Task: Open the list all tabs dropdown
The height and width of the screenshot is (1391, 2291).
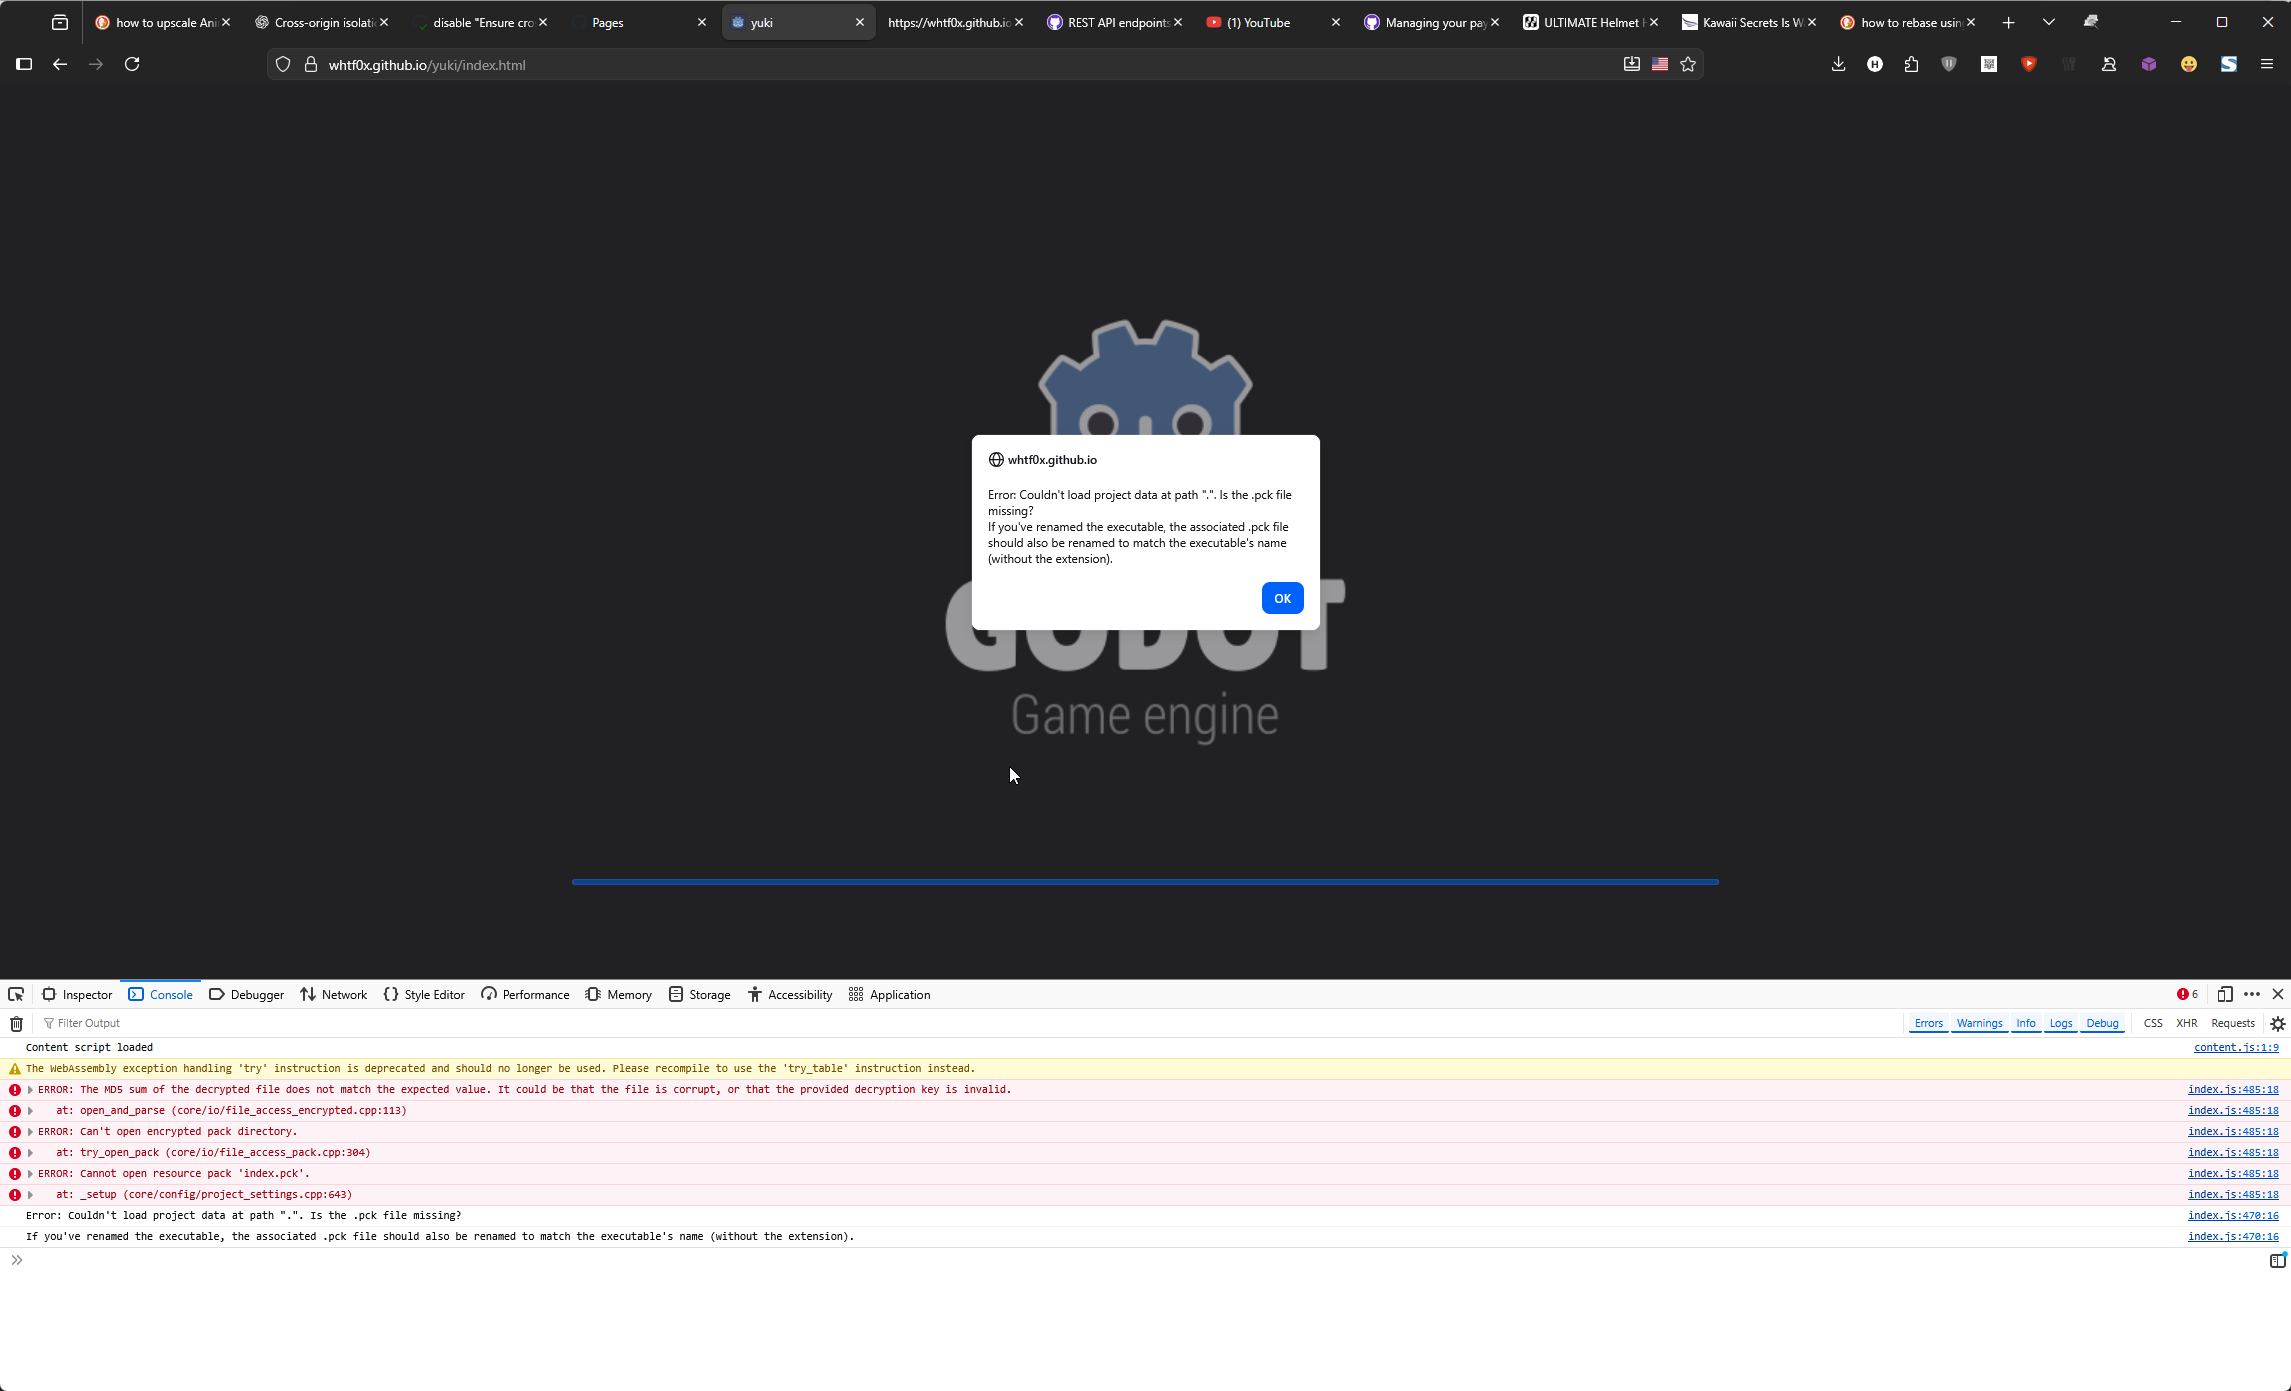Action: point(2049,22)
